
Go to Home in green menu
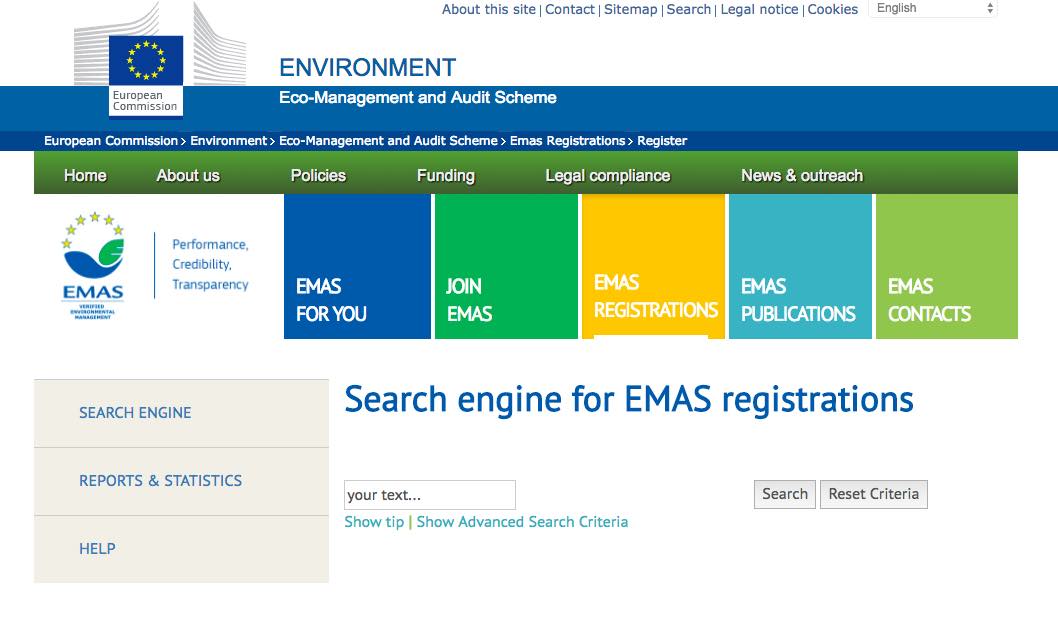(x=85, y=175)
